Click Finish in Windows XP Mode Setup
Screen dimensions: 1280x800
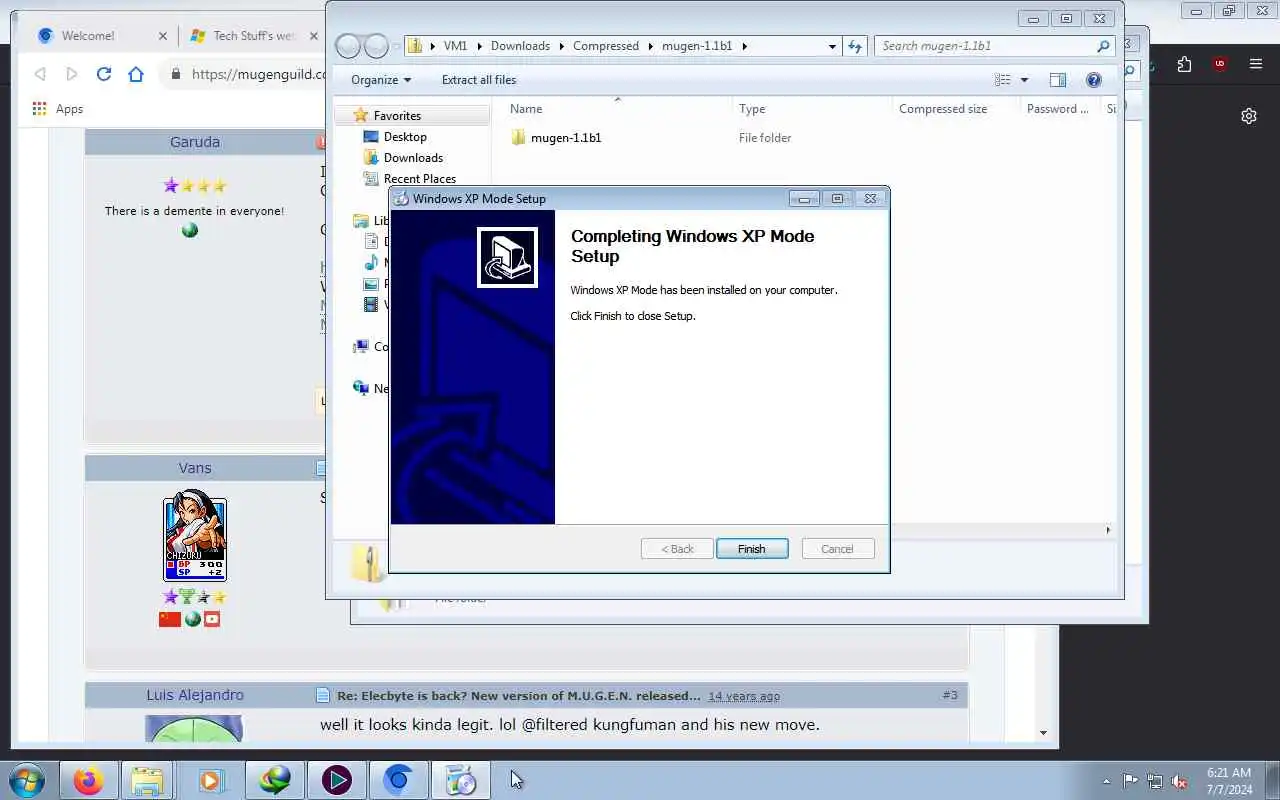tap(752, 549)
